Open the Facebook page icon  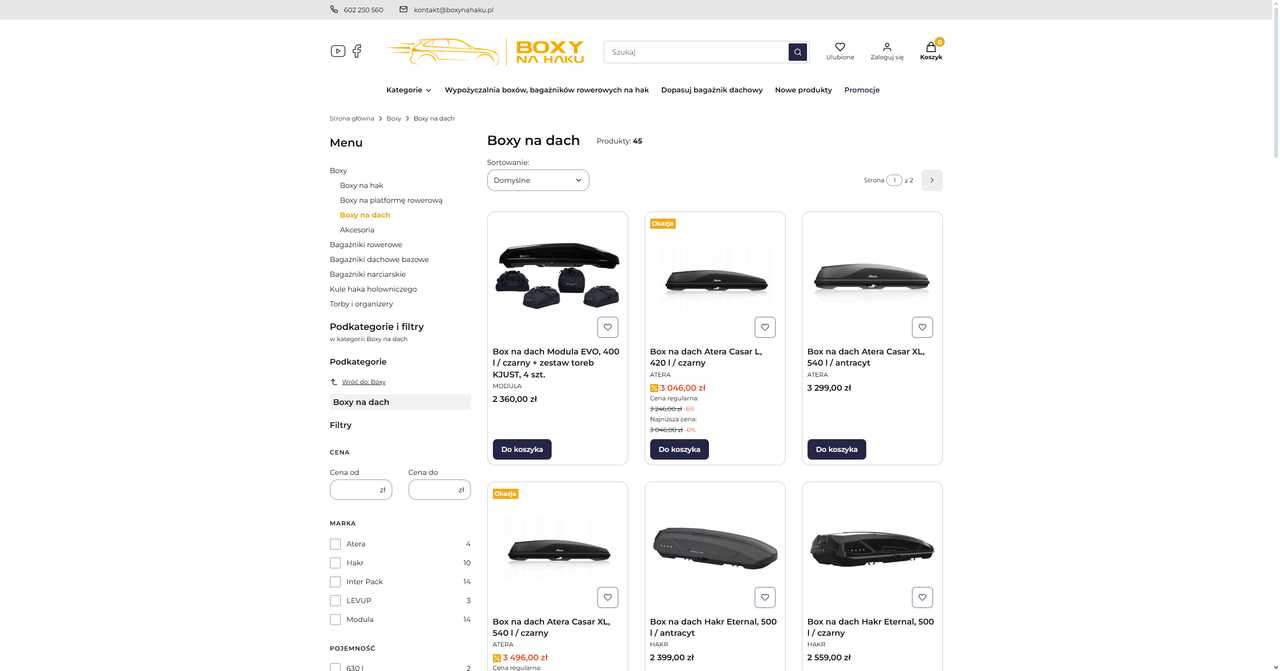coord(357,51)
